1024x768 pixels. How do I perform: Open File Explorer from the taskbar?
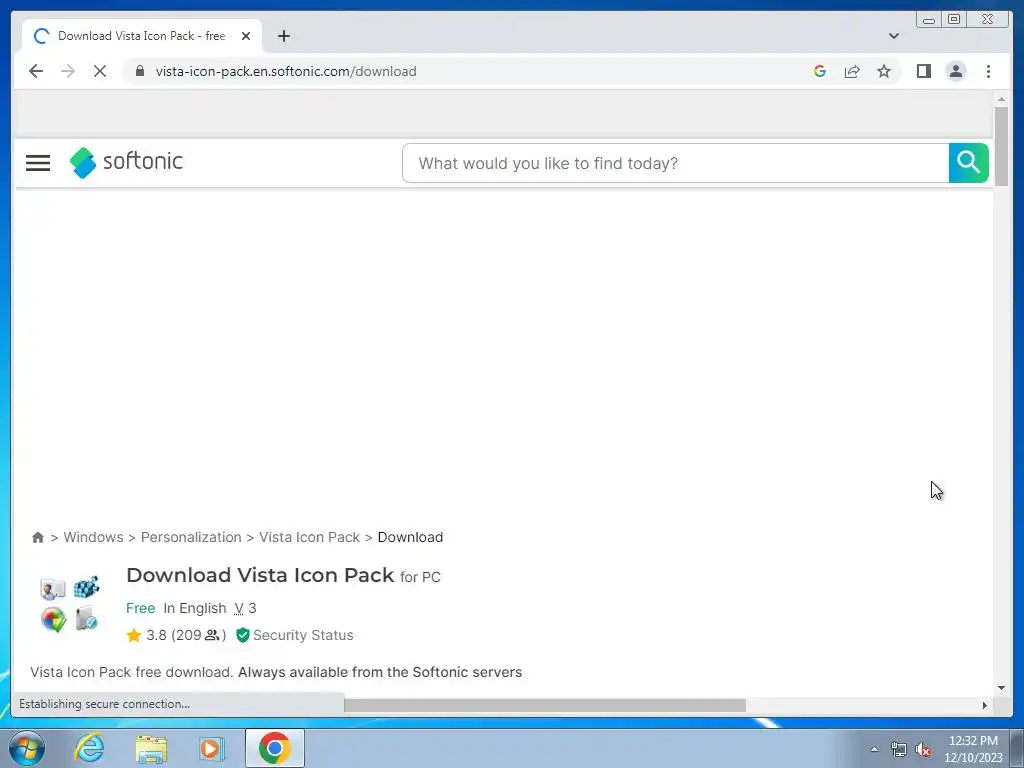pyautogui.click(x=151, y=748)
